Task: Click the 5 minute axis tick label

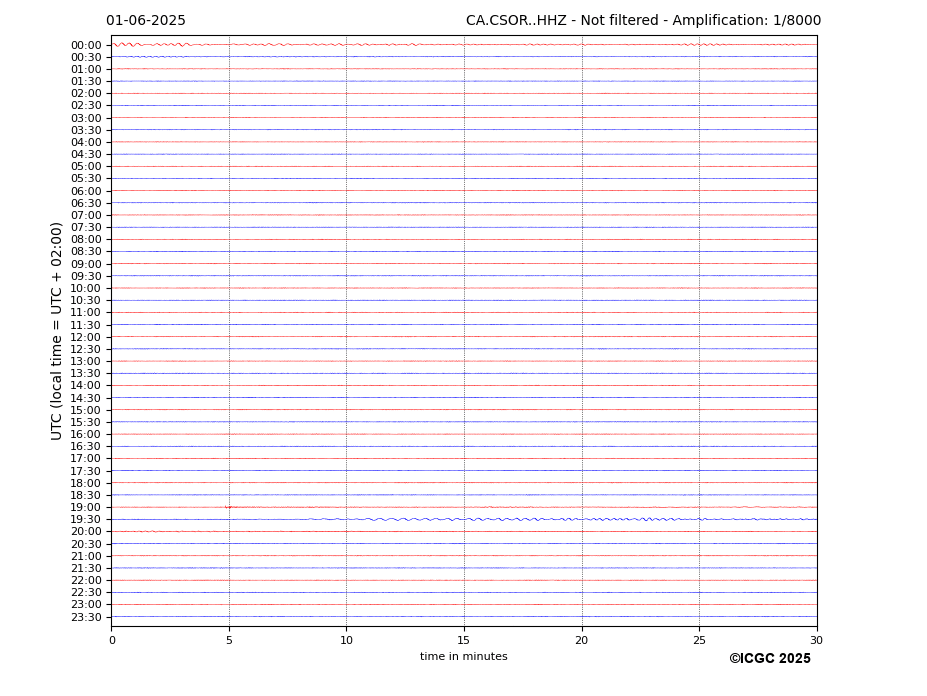Action: coord(229,640)
